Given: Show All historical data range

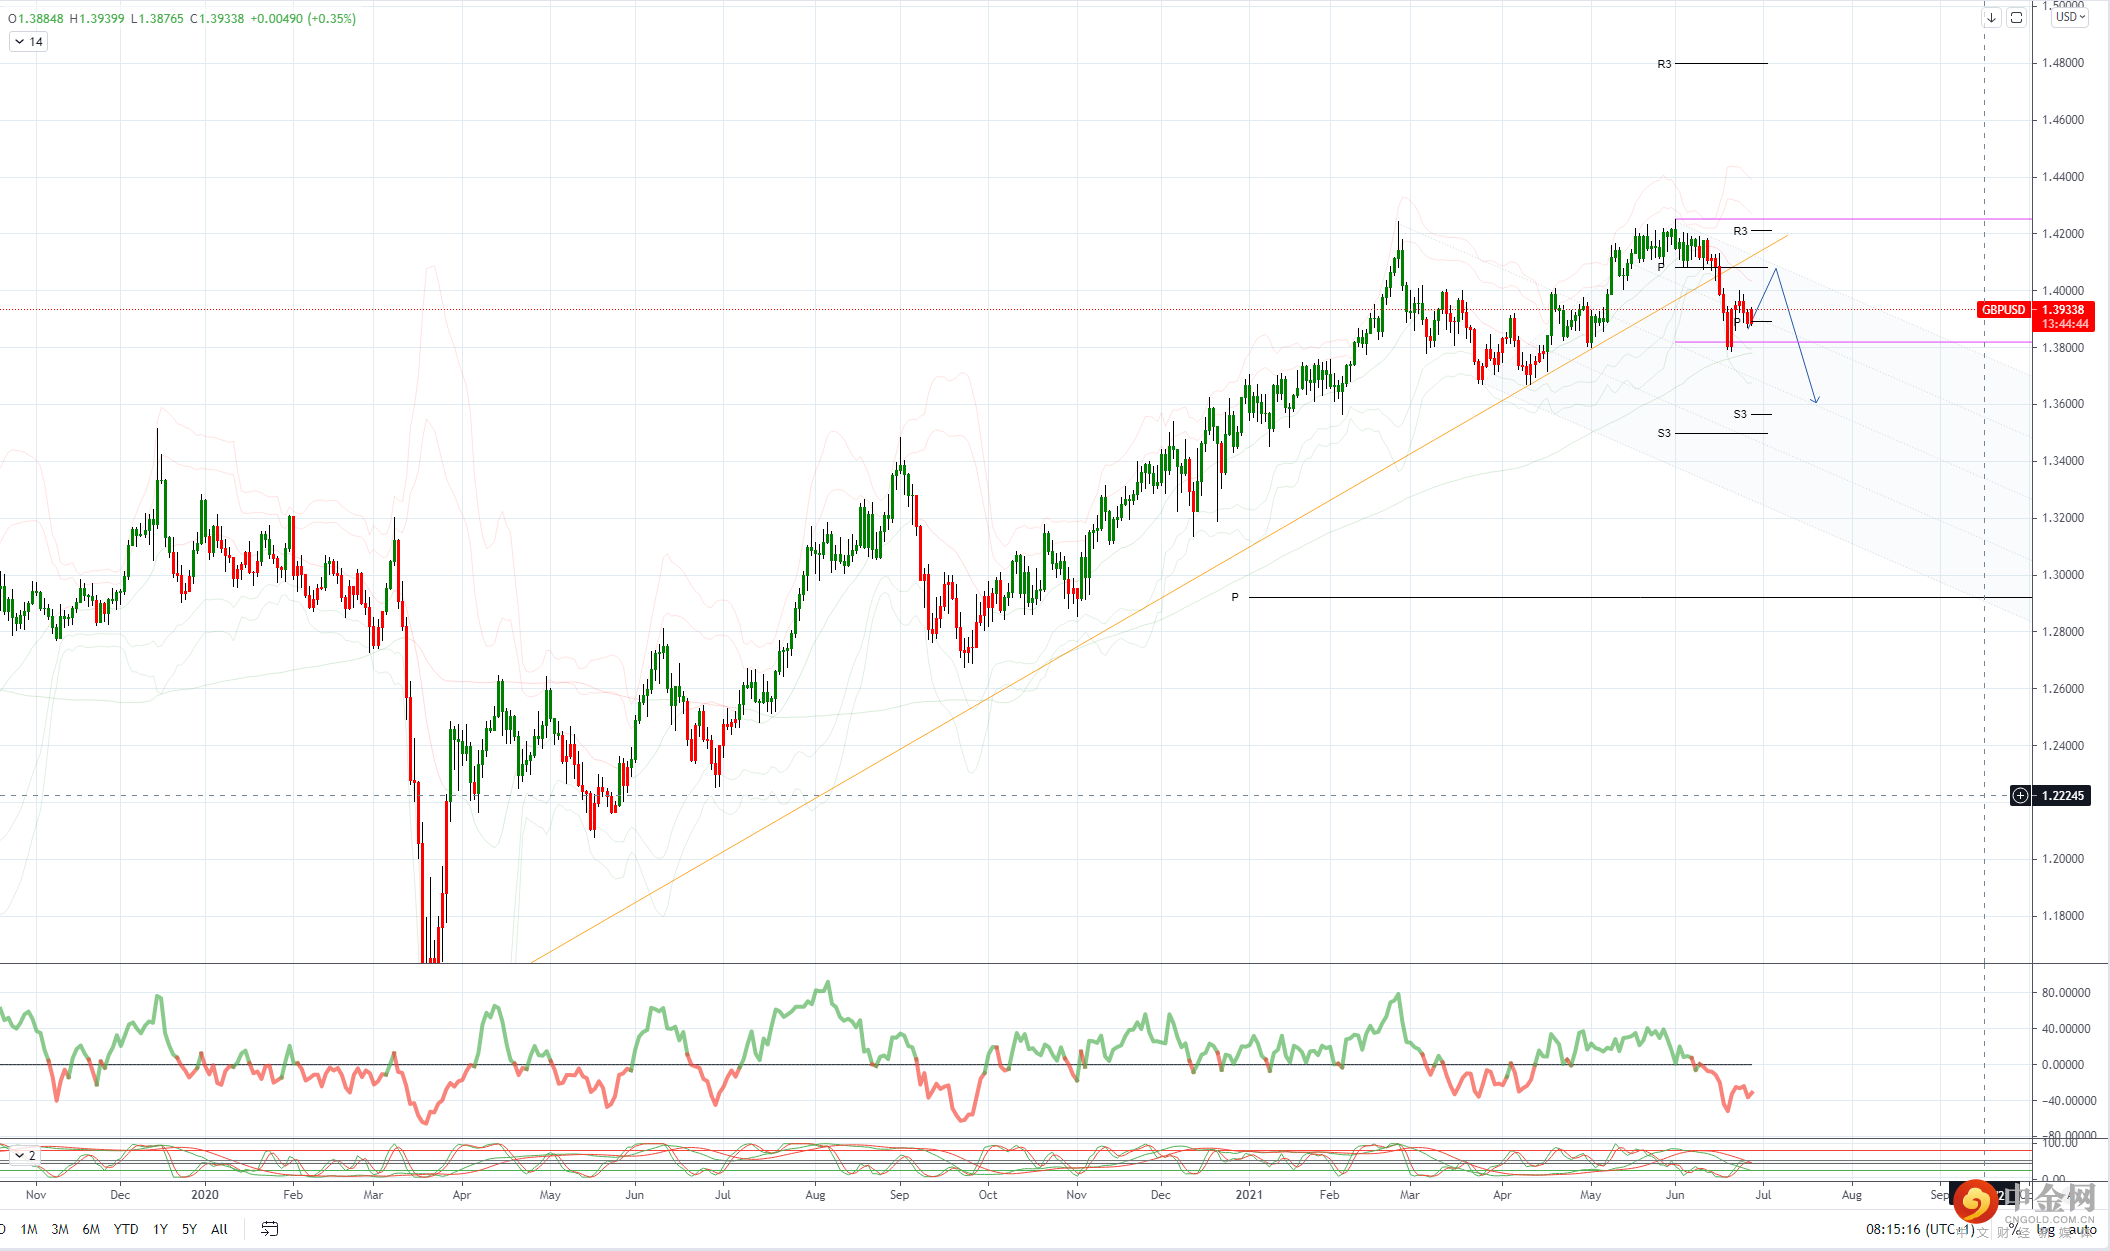Looking at the screenshot, I should tap(219, 1229).
